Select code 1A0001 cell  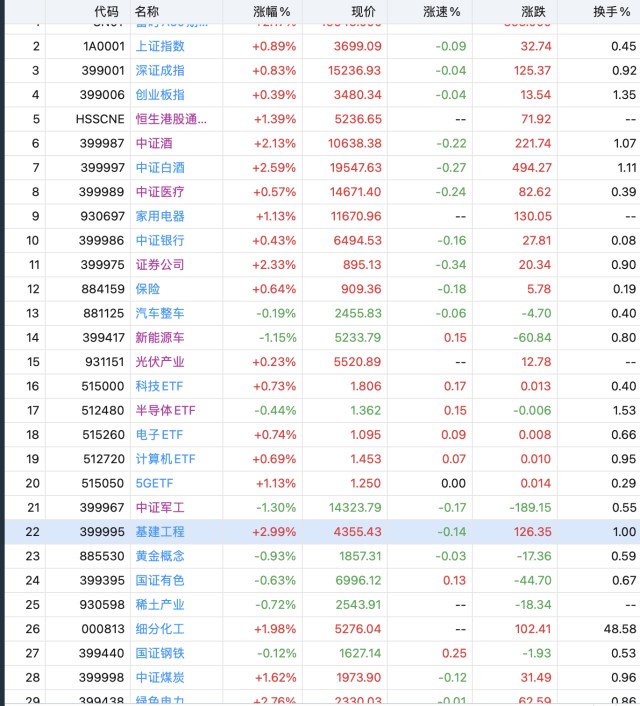[x=104, y=46]
